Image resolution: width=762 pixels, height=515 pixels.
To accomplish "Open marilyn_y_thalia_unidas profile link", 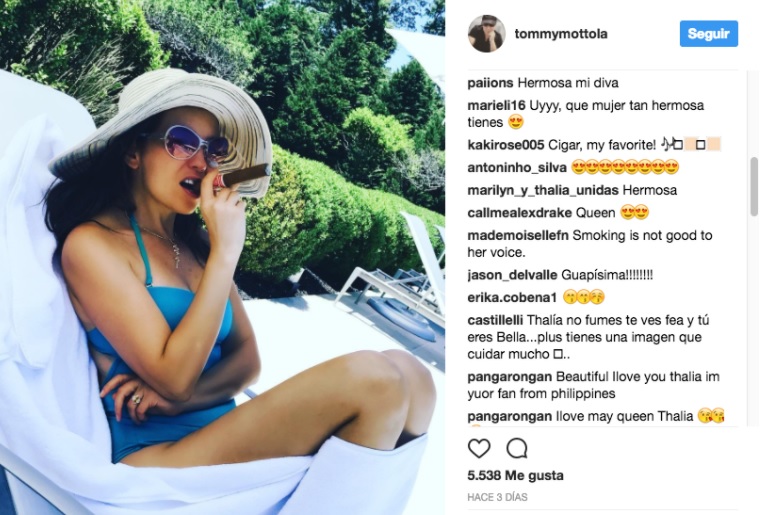I will [x=542, y=190].
